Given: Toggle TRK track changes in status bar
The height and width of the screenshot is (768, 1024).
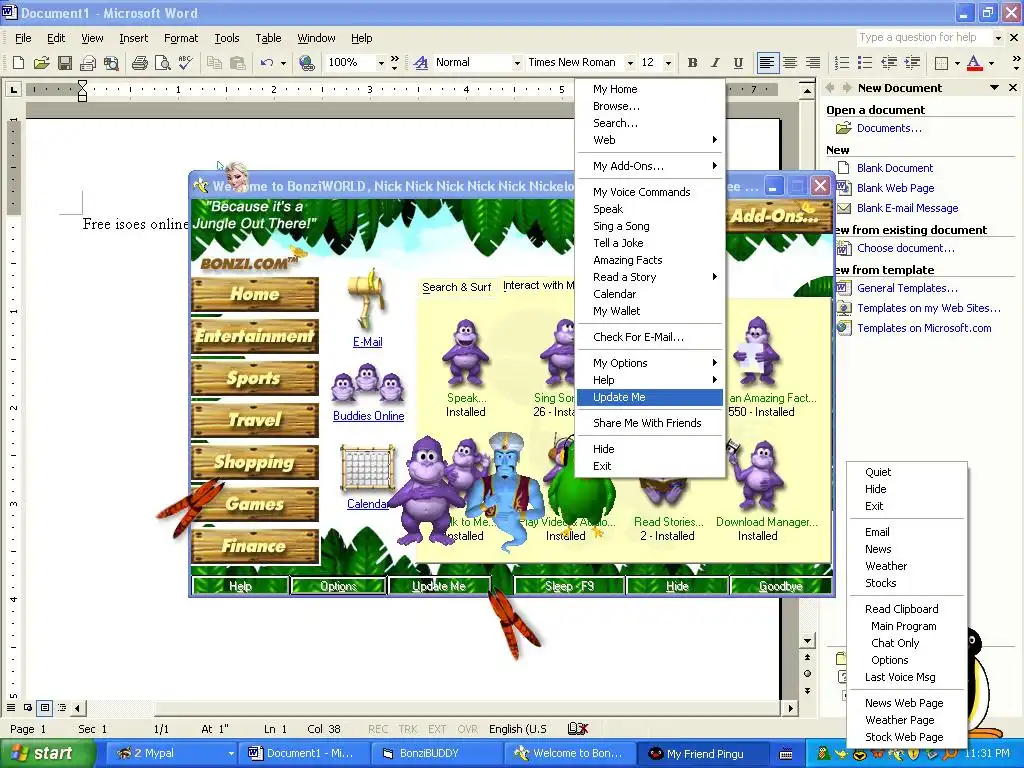Looking at the screenshot, I should (408, 729).
